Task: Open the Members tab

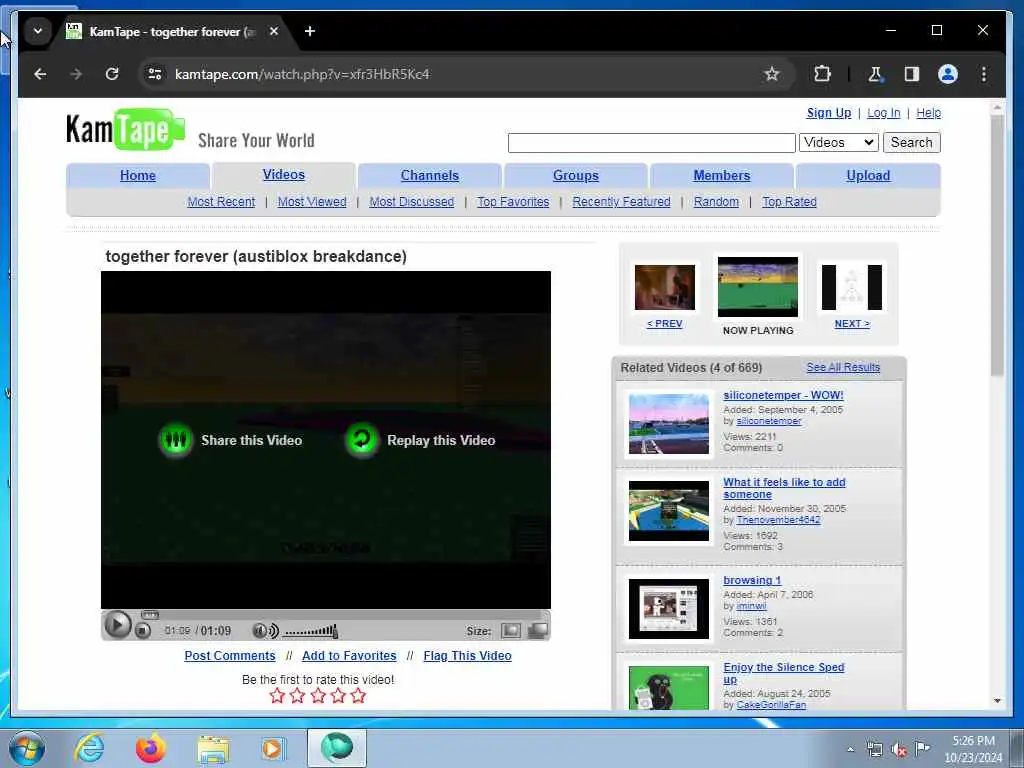Action: point(722,175)
